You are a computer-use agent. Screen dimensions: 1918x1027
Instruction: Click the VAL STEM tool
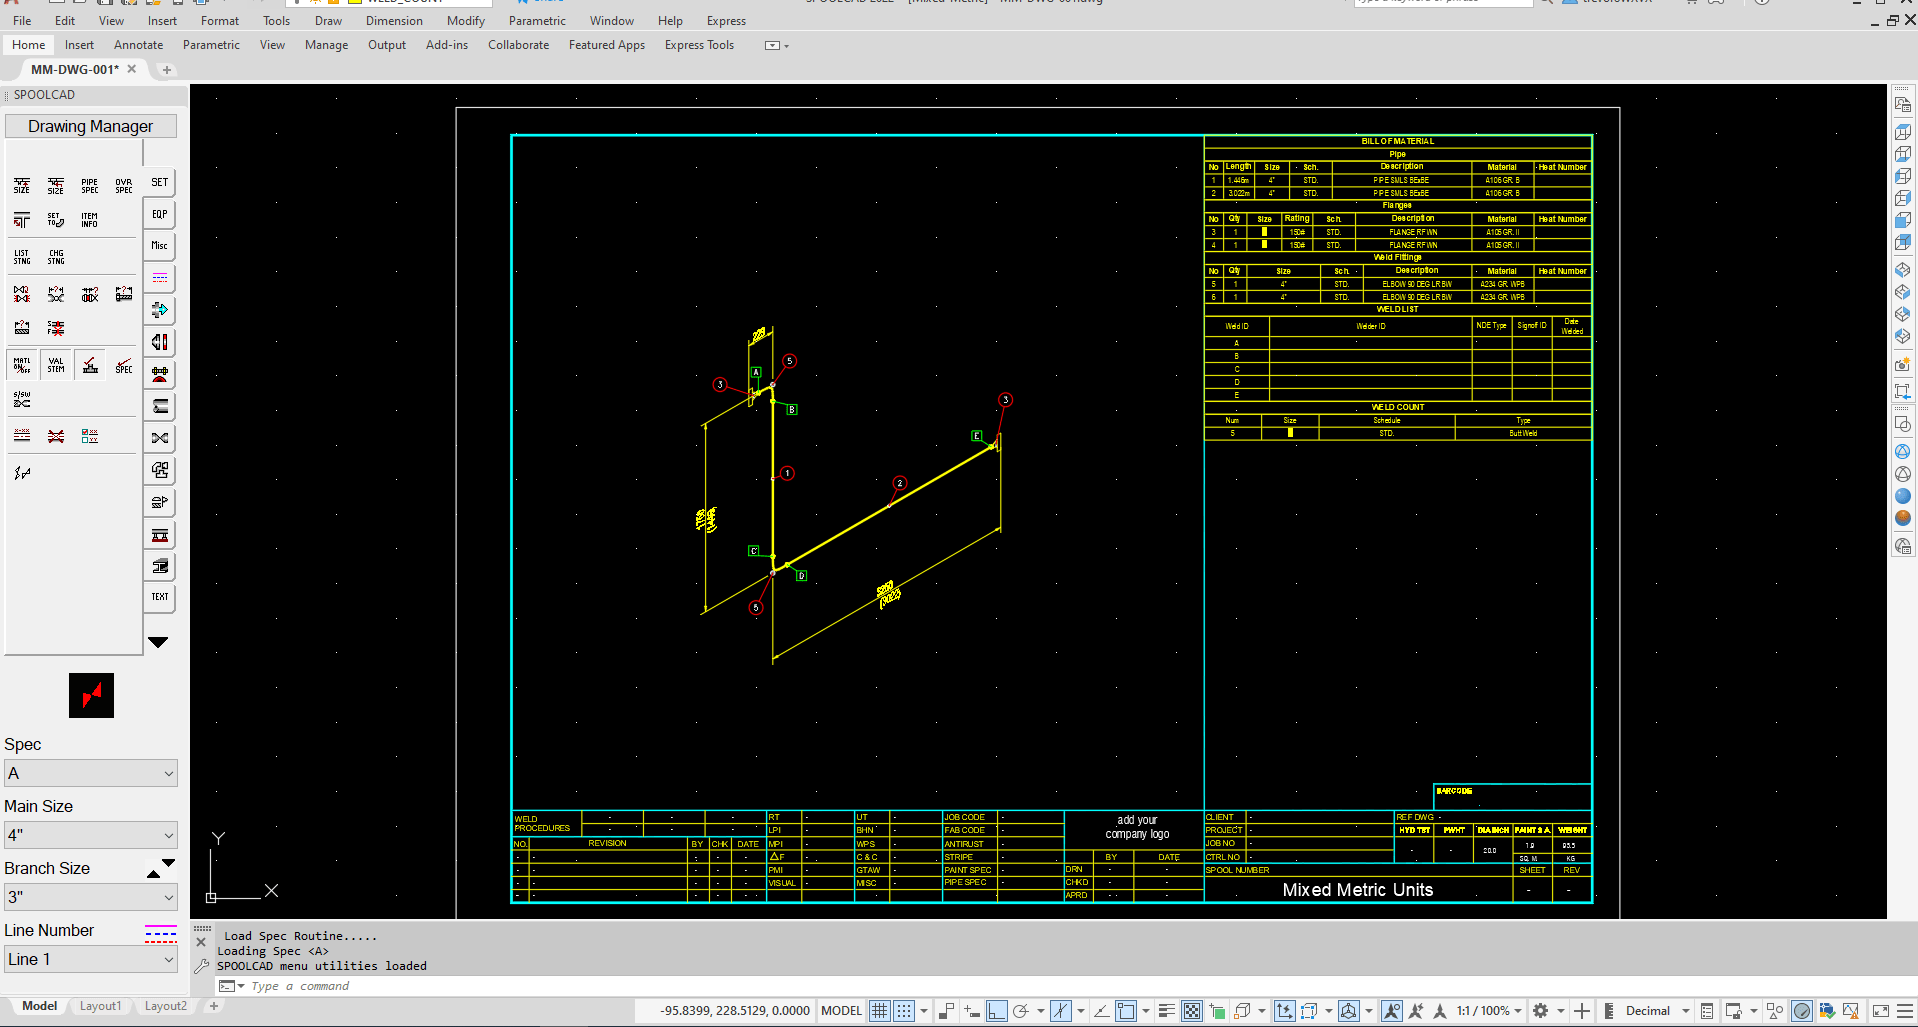(55, 364)
